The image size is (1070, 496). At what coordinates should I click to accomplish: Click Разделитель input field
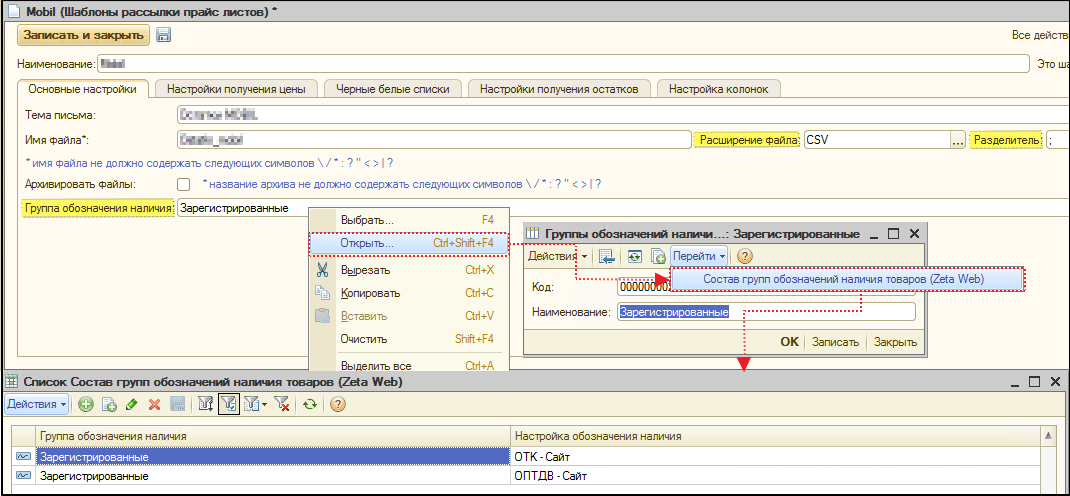[x=1057, y=140]
